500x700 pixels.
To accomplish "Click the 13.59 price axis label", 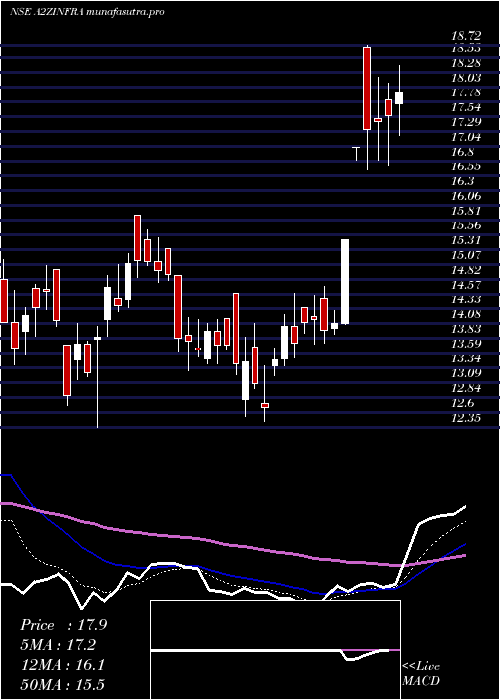I will [x=466, y=344].
